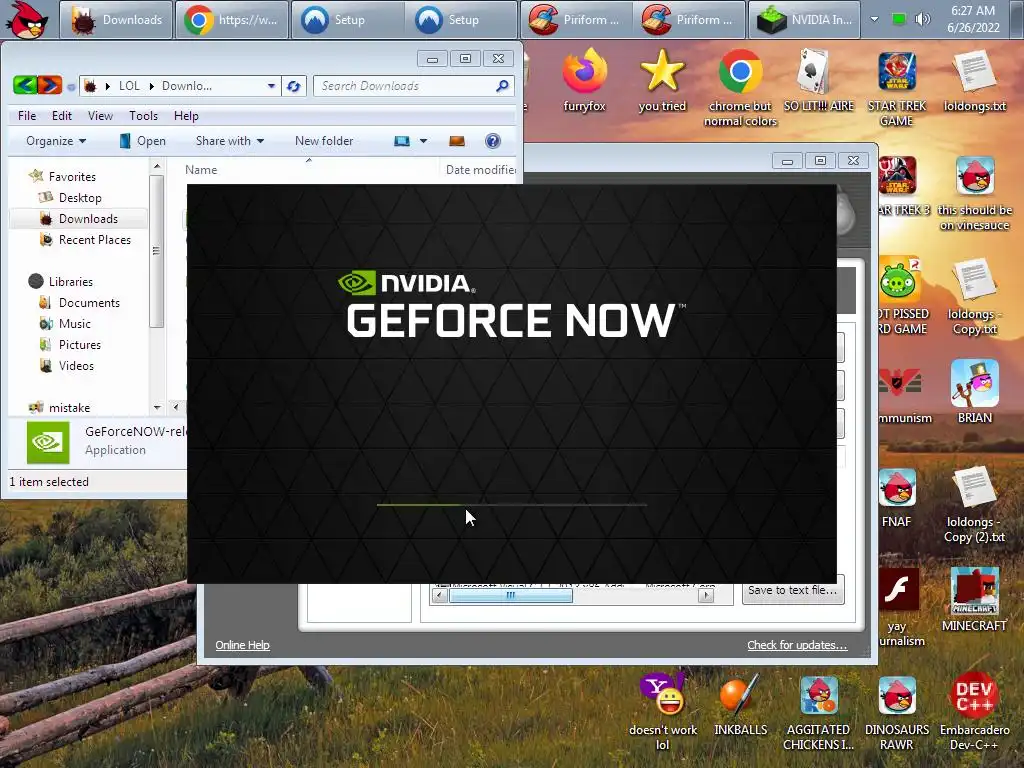Select this should be on vinesauce icon
1024x768 pixels.
pos(974,194)
